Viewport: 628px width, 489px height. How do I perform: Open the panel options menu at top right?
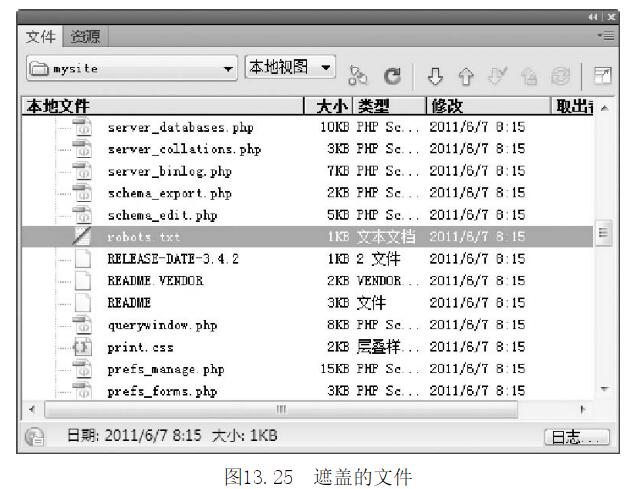pos(605,35)
